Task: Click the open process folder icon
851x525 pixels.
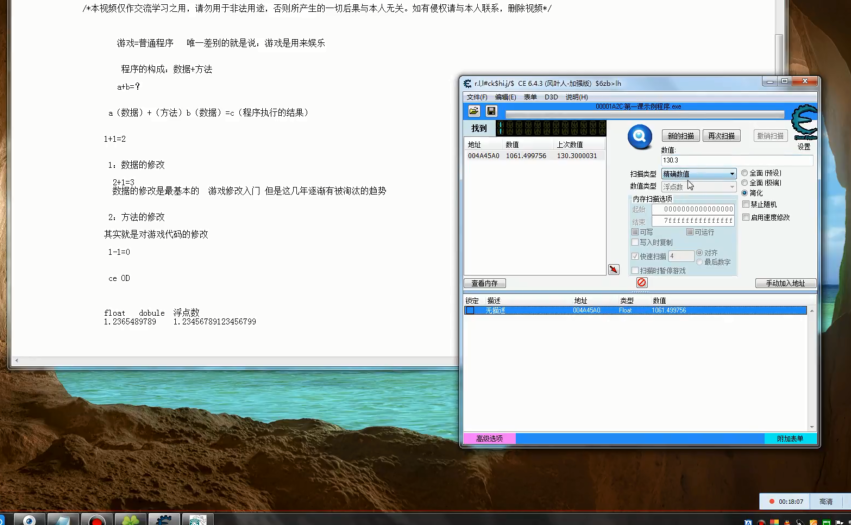Action: 474,110
